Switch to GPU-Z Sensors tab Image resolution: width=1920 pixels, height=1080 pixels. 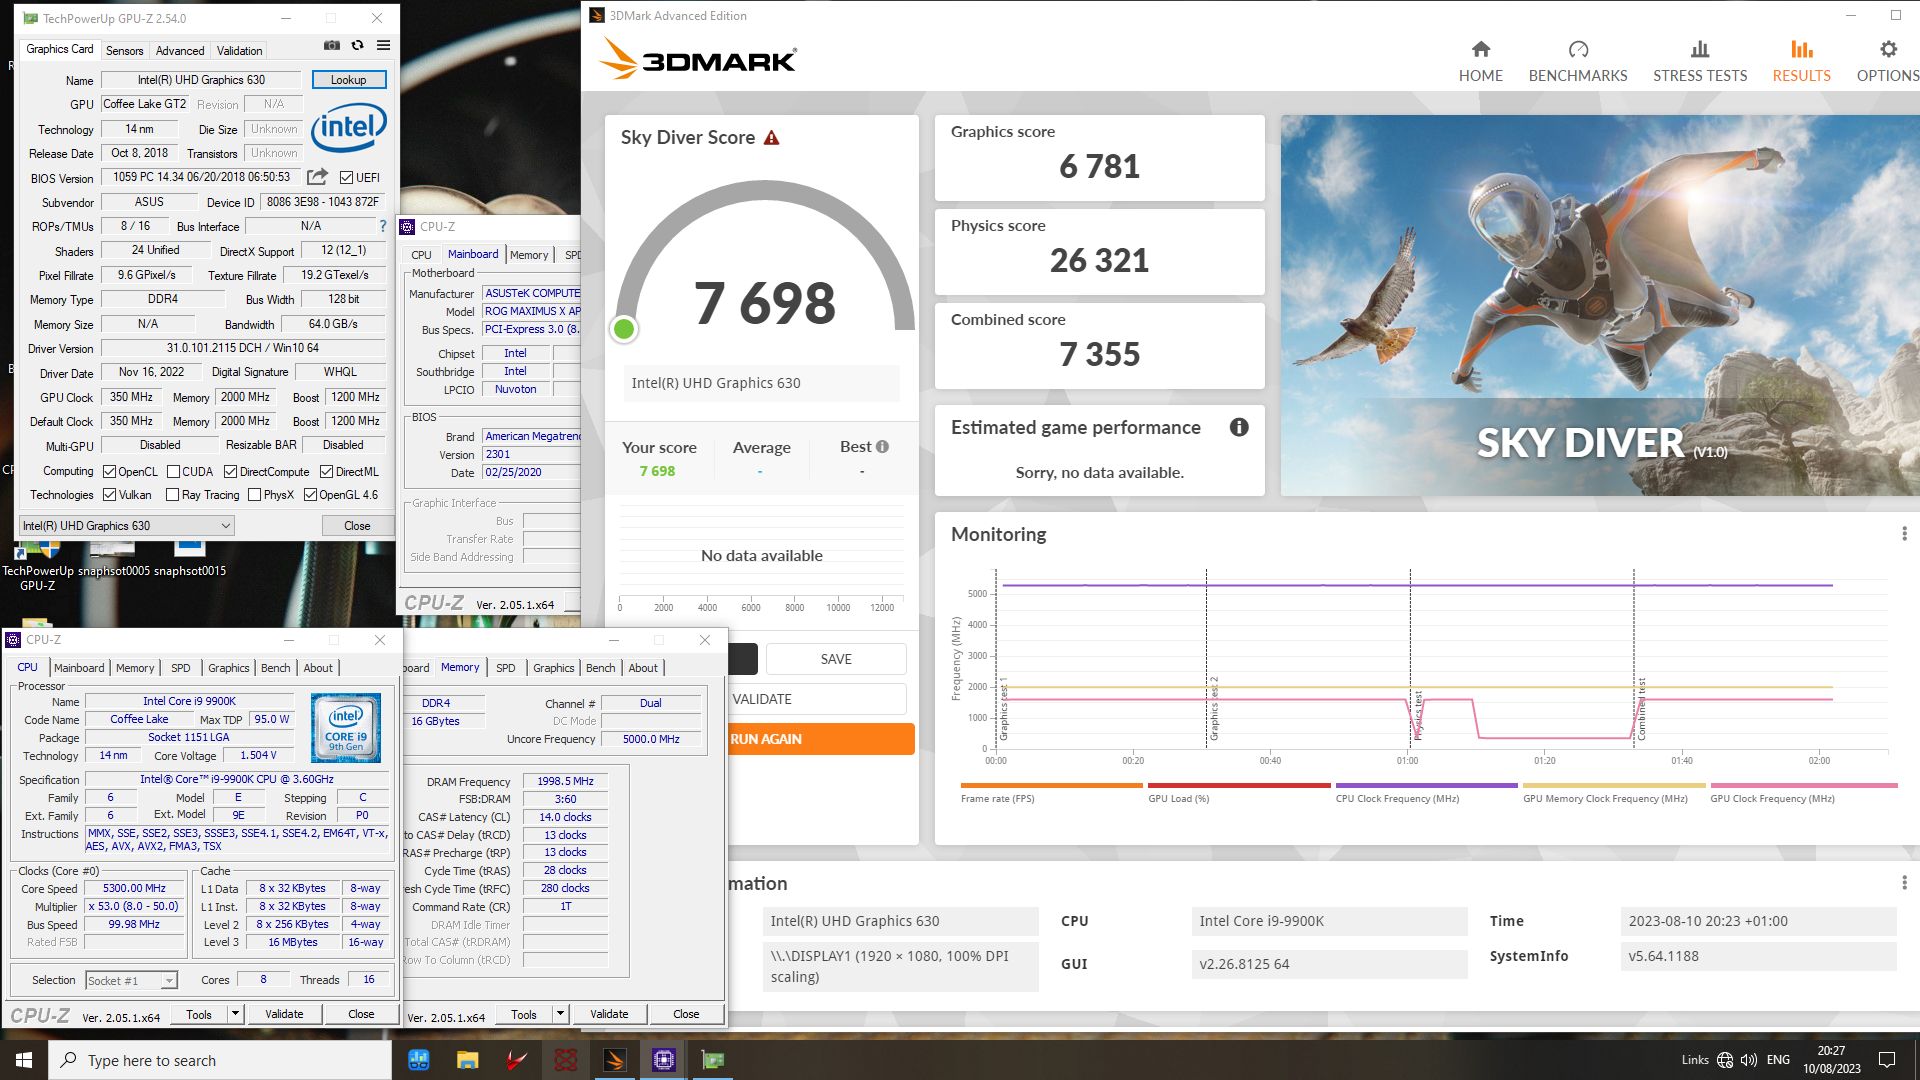click(124, 51)
